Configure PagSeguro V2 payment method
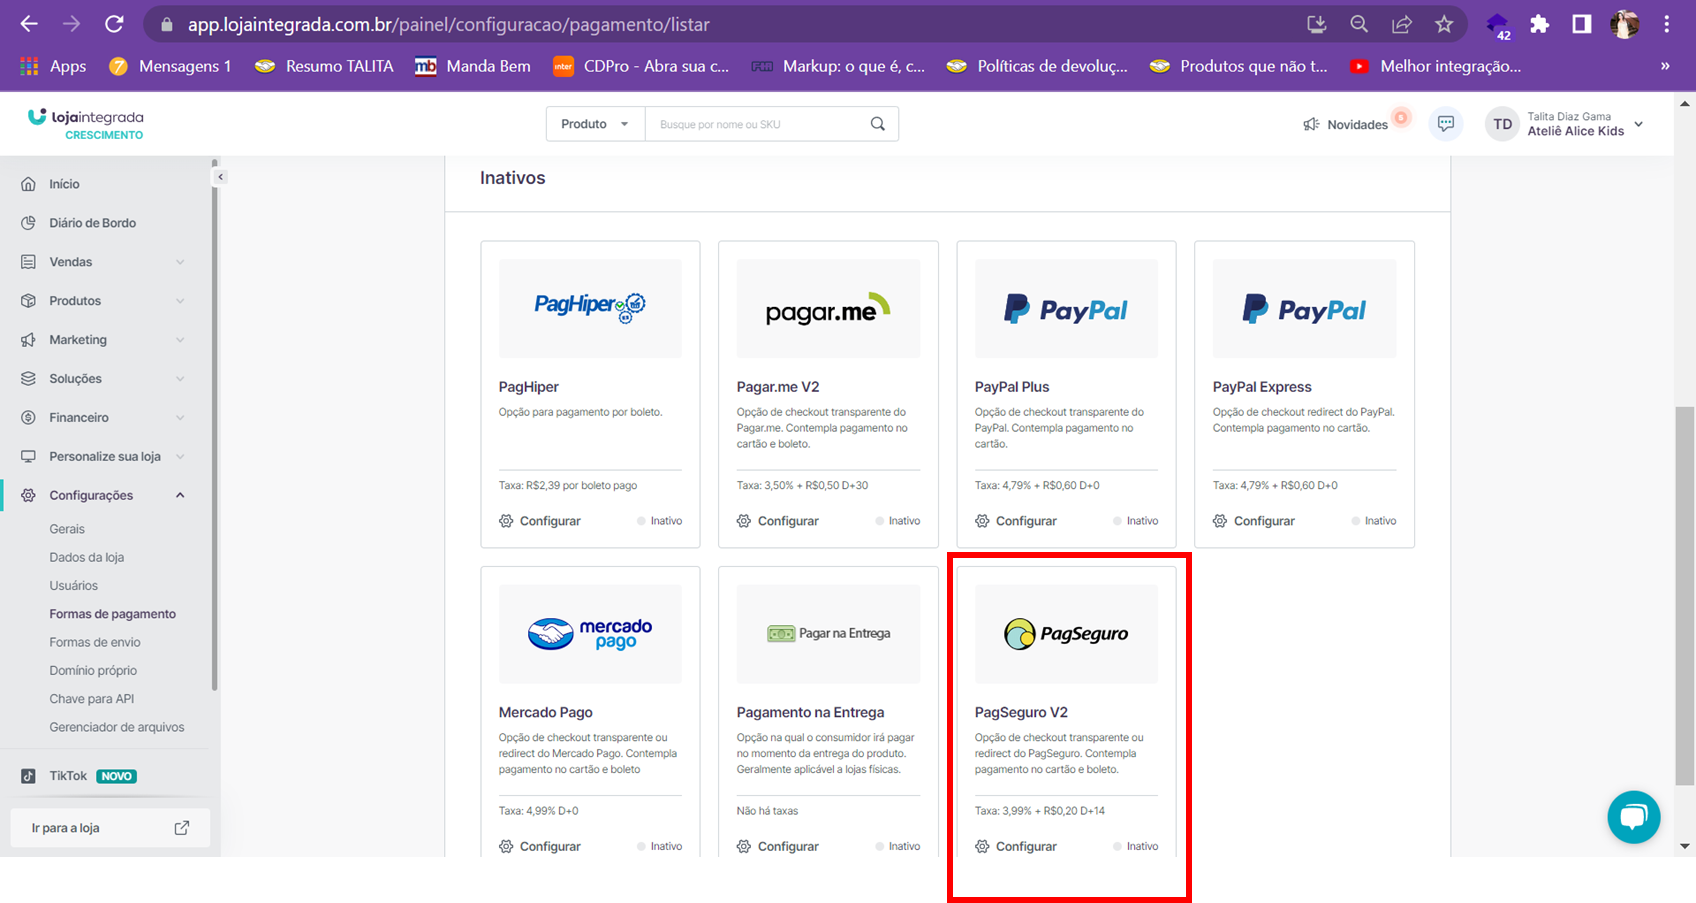Viewport: 1696px width, 903px height. [1016, 846]
